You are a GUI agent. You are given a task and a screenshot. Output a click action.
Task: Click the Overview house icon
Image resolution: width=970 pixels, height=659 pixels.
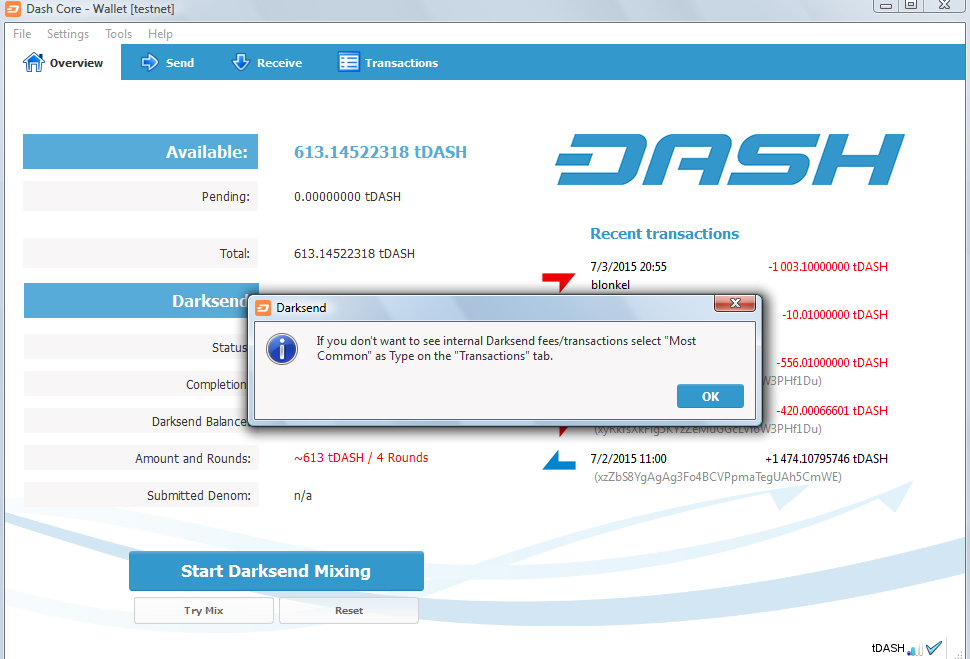point(33,62)
